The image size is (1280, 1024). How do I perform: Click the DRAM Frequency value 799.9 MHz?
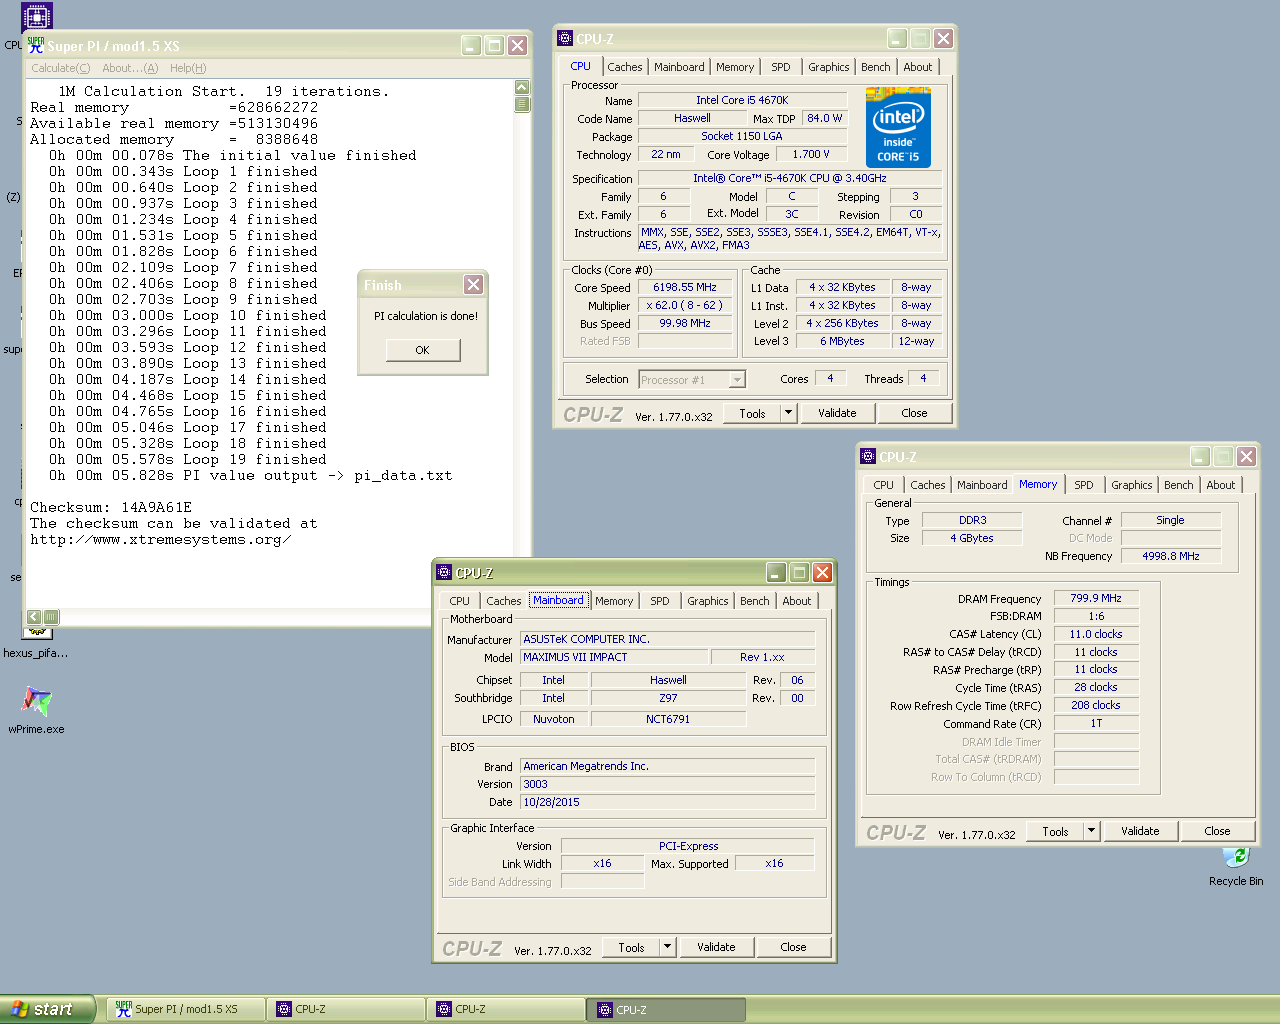(x=1096, y=599)
